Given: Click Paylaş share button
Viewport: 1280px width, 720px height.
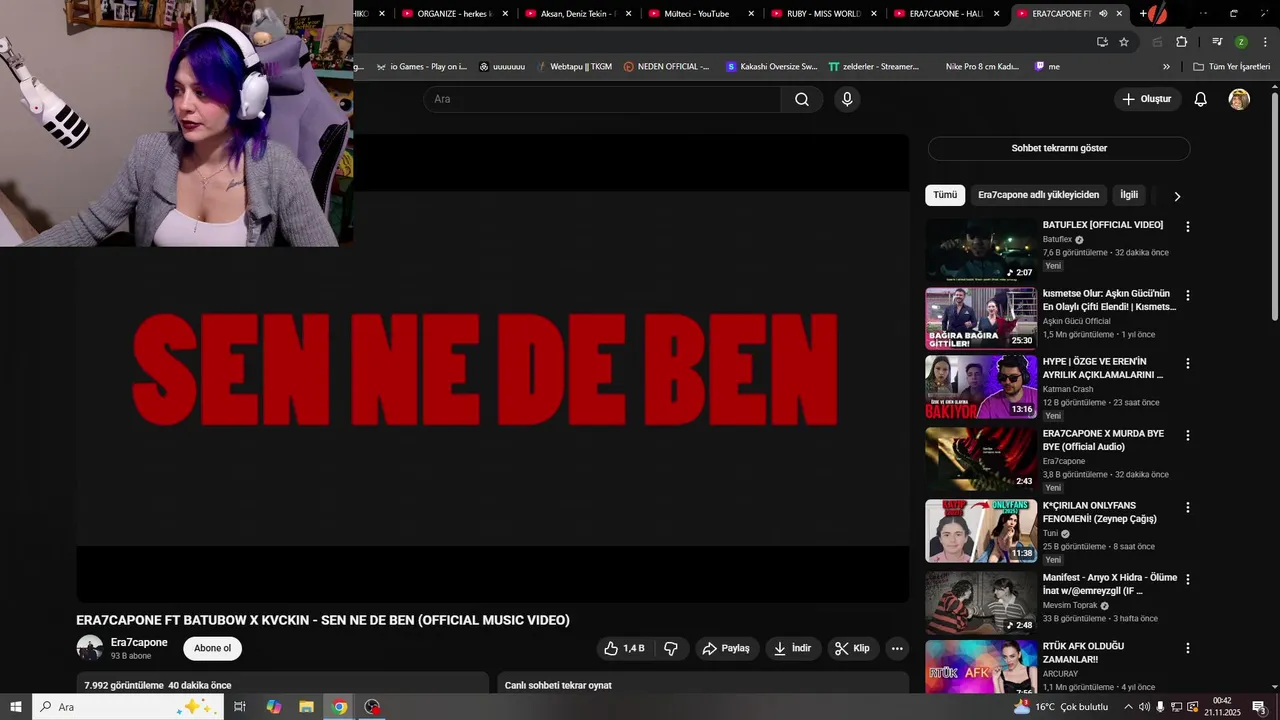Looking at the screenshot, I should pyautogui.click(x=727, y=648).
